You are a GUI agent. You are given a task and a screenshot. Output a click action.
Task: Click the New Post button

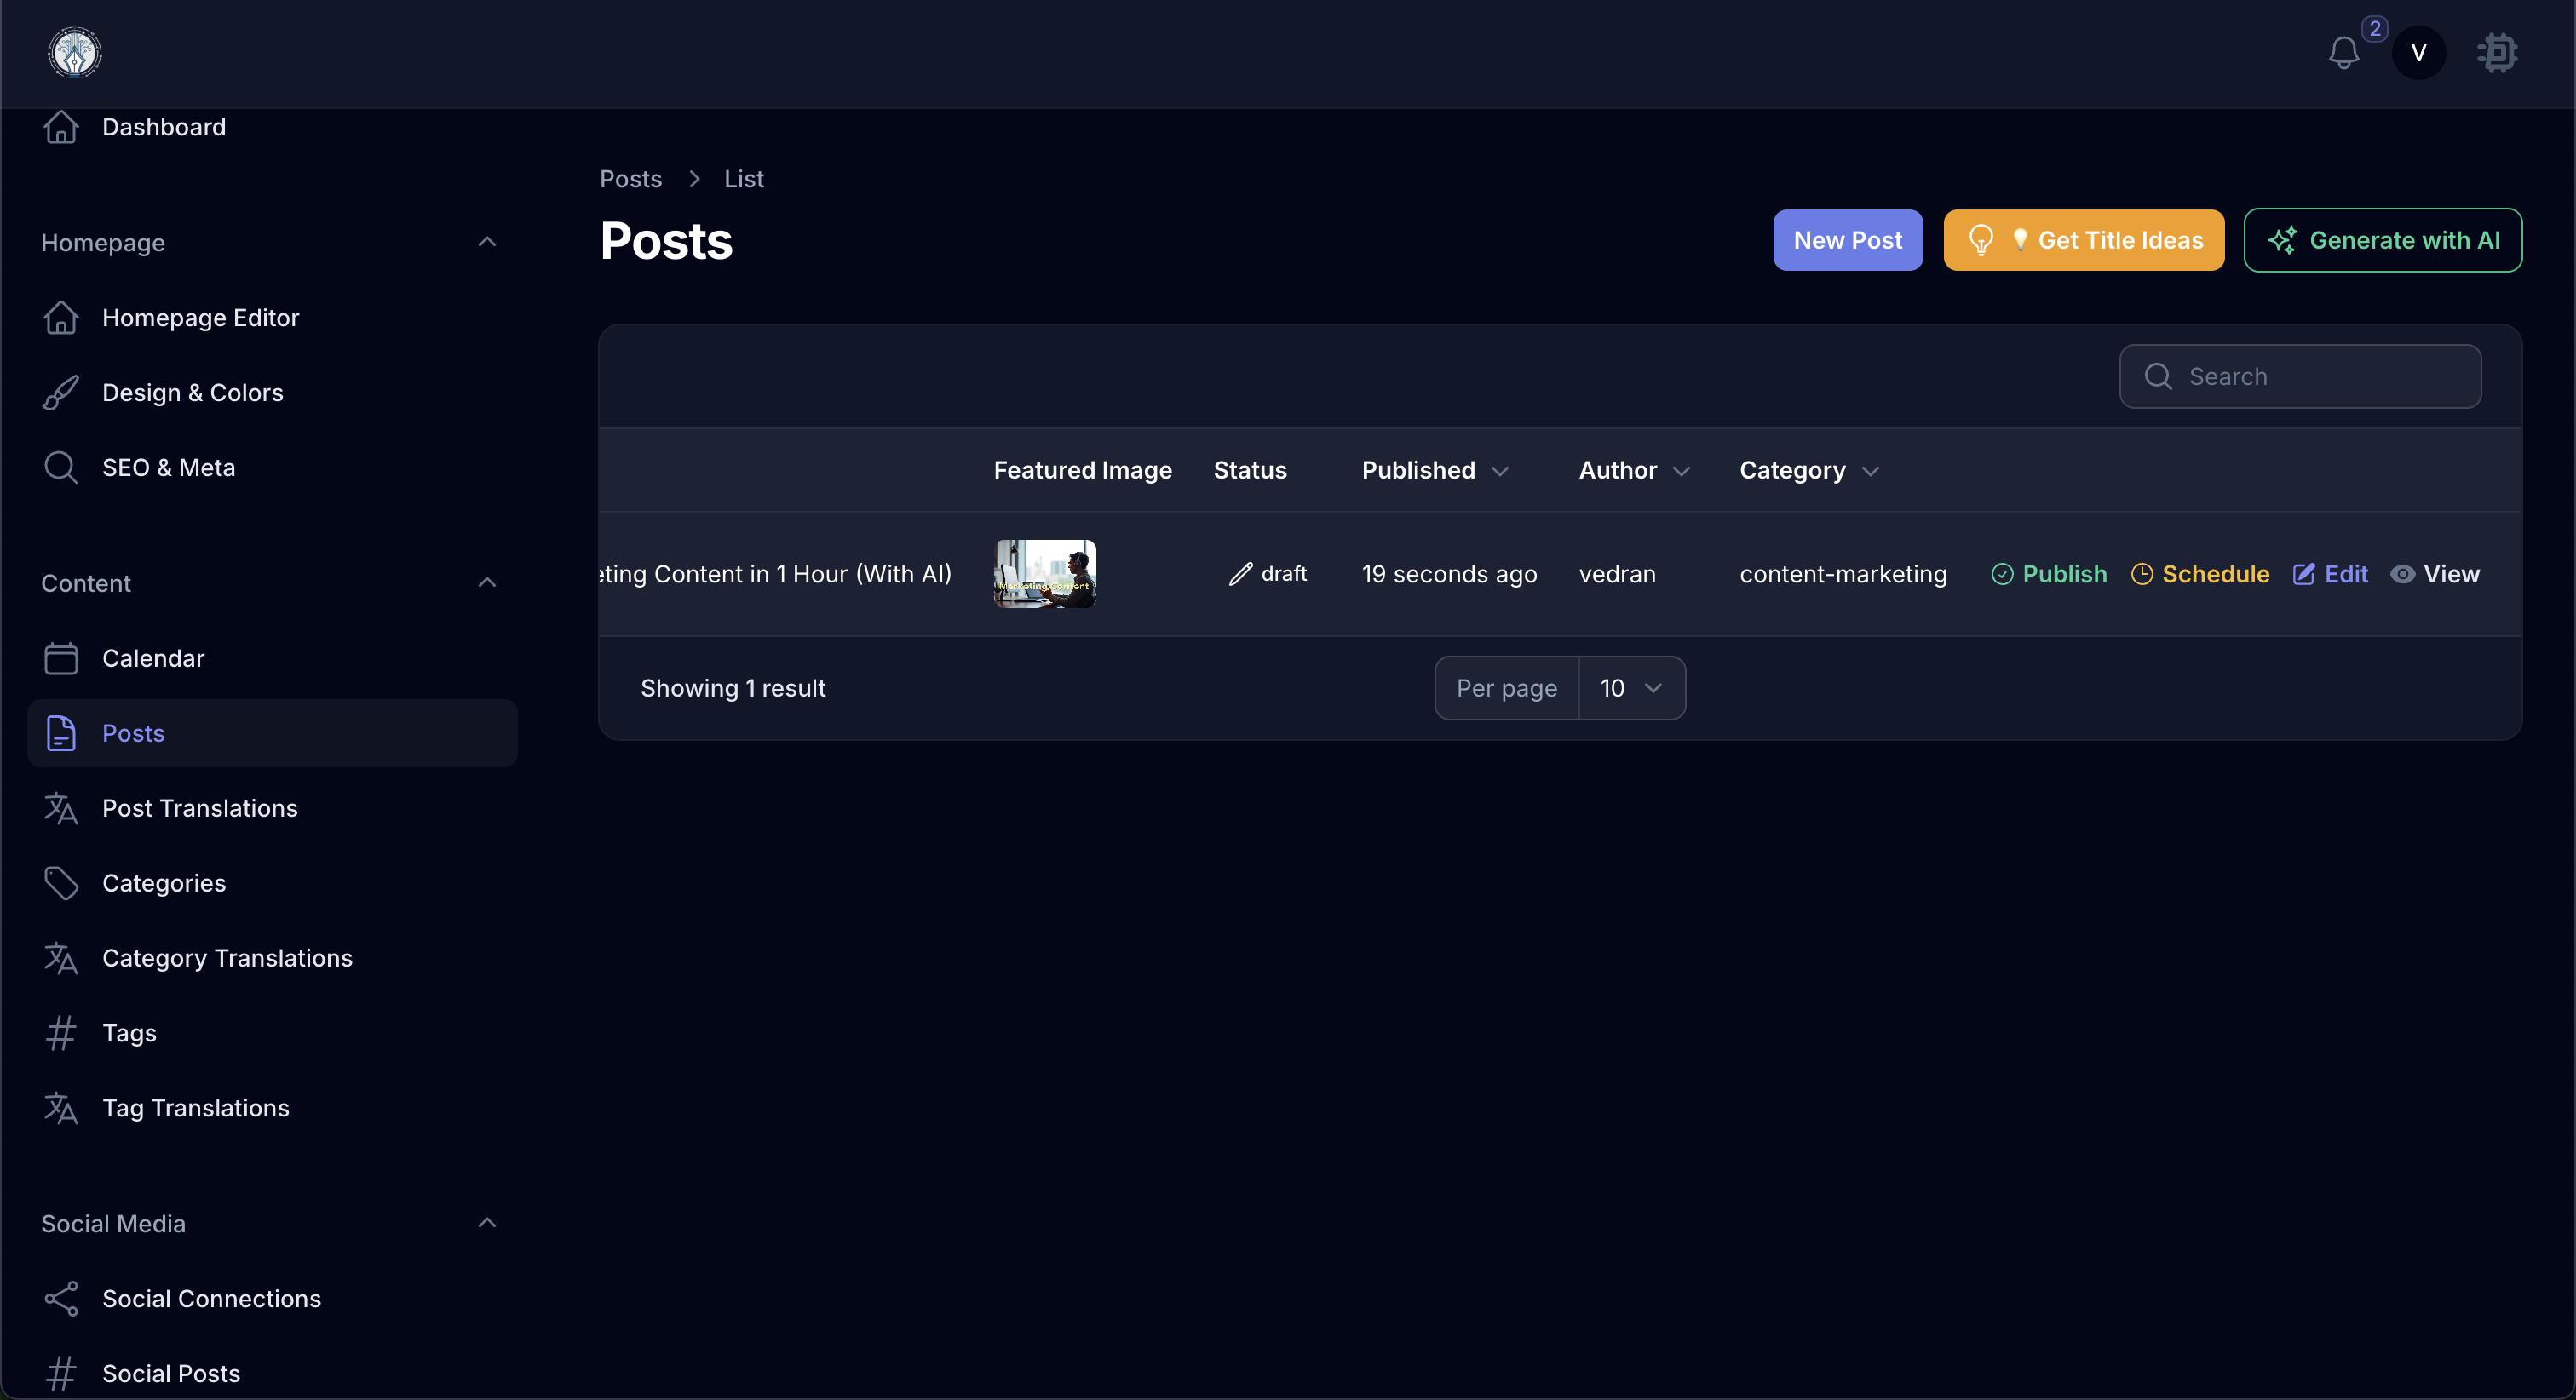coord(1848,240)
